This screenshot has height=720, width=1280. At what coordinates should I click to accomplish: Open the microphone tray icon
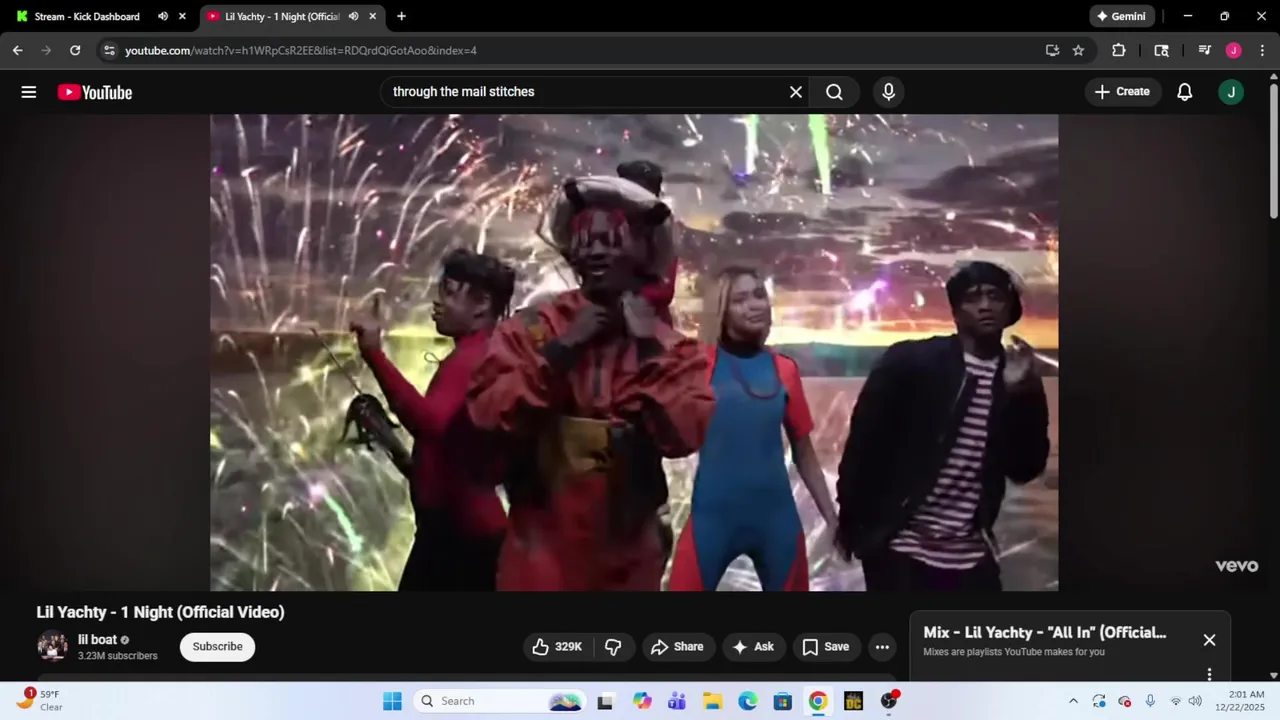(1150, 701)
